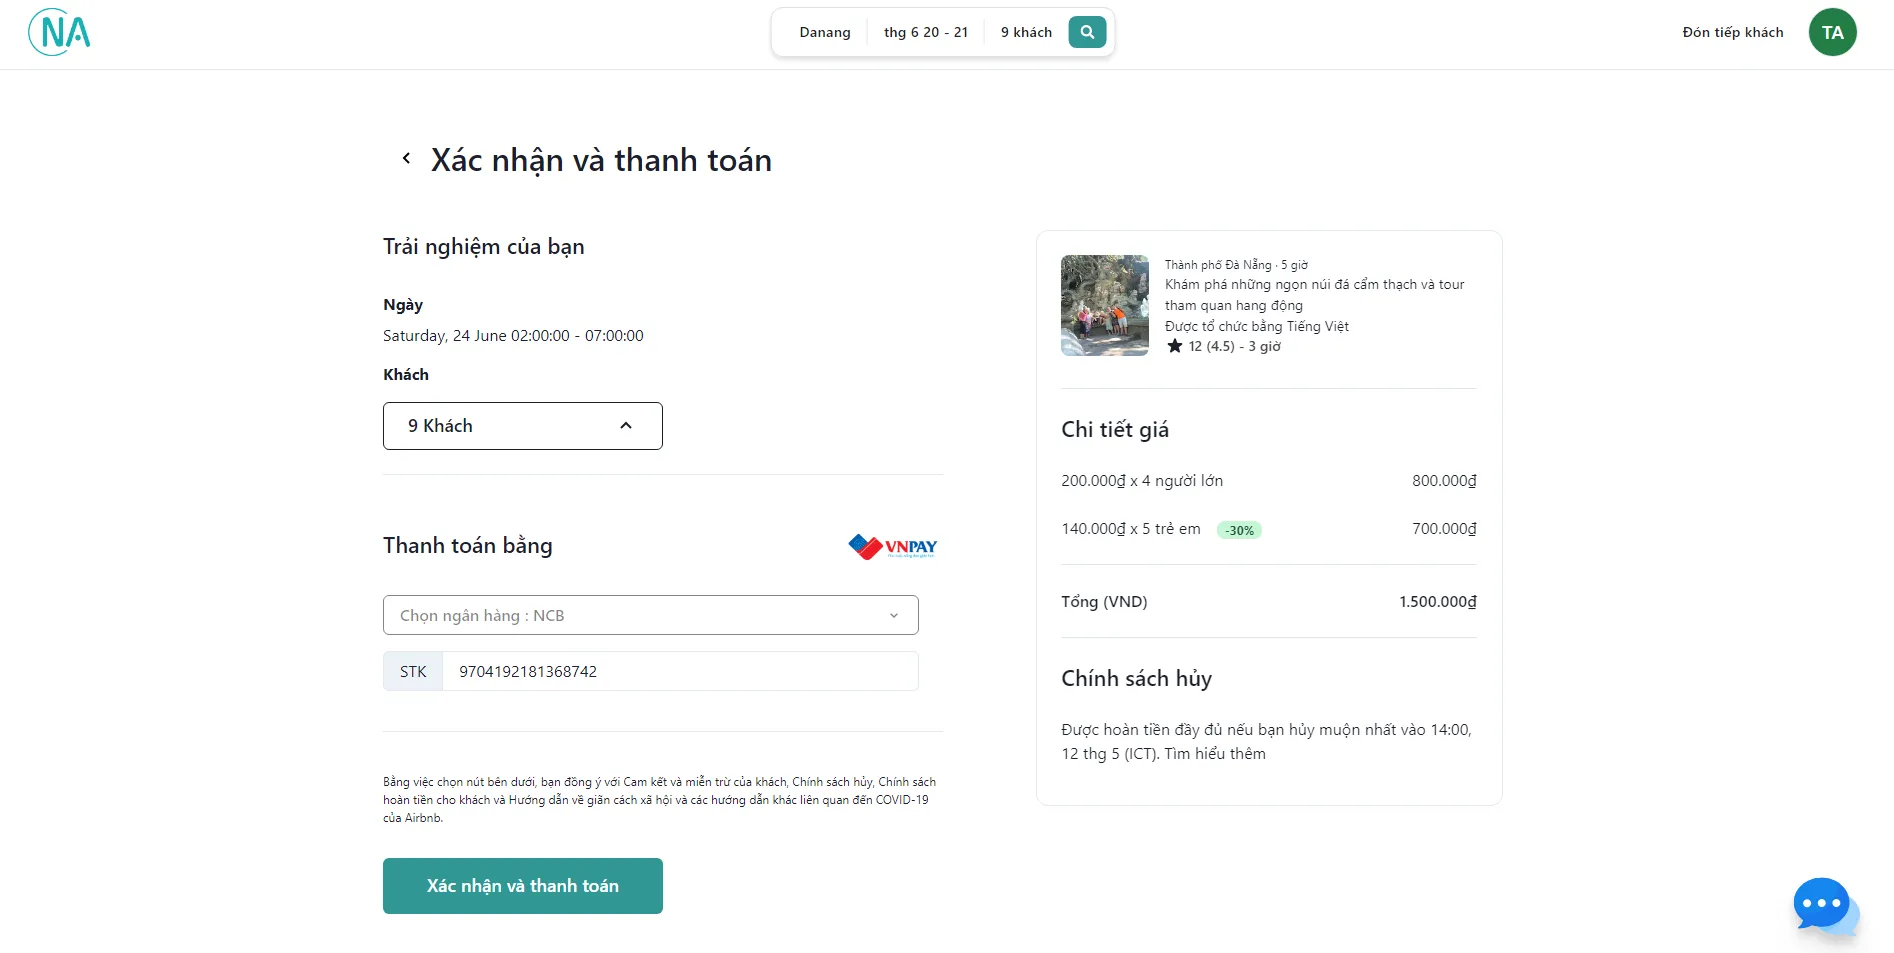This screenshot has height=953, width=1894.
Task: Click the STK account number field
Action: [x=680, y=671]
